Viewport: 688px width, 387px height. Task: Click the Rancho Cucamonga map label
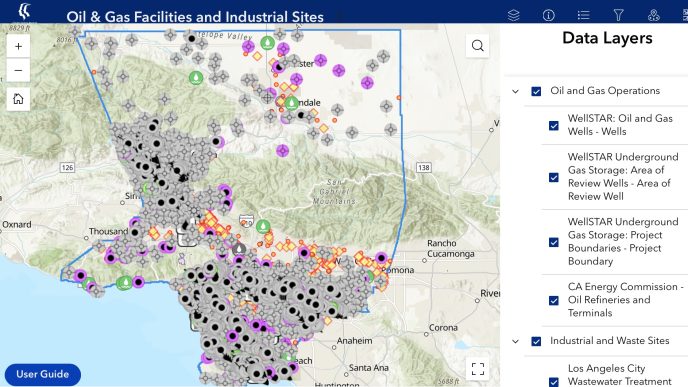coord(451,248)
